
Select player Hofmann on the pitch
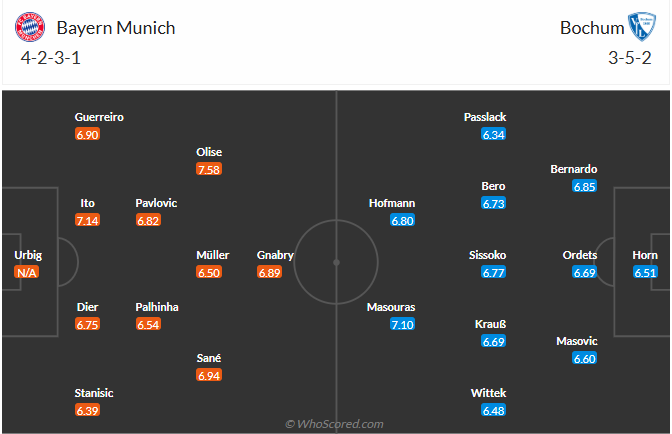pos(391,203)
